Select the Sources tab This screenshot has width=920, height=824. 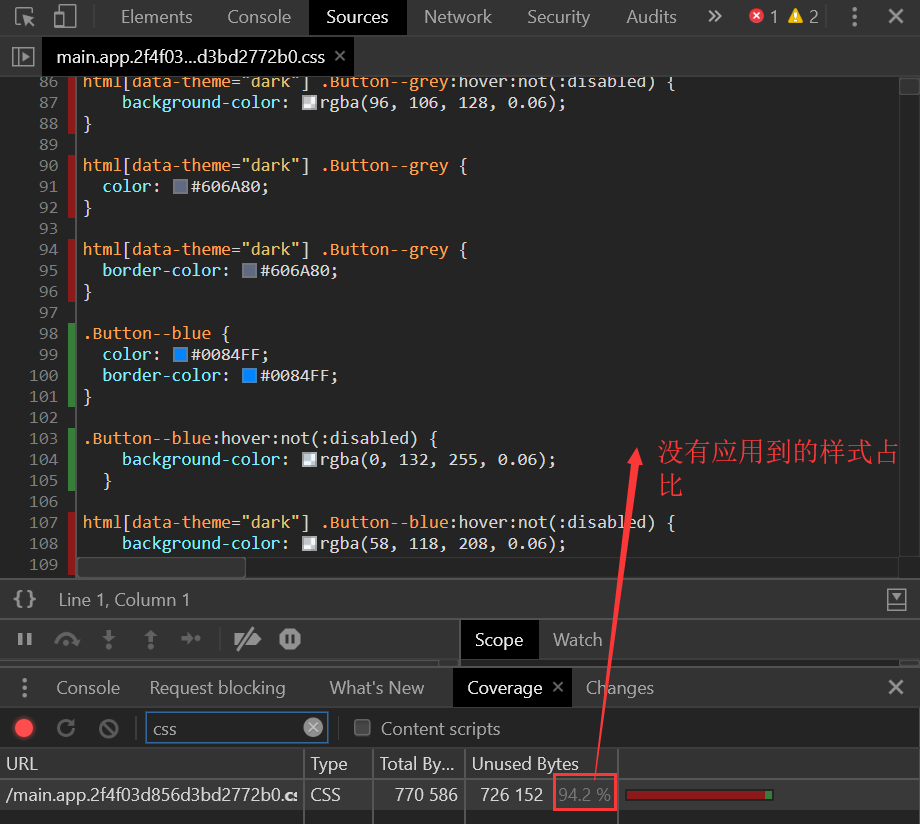[x=357, y=17]
